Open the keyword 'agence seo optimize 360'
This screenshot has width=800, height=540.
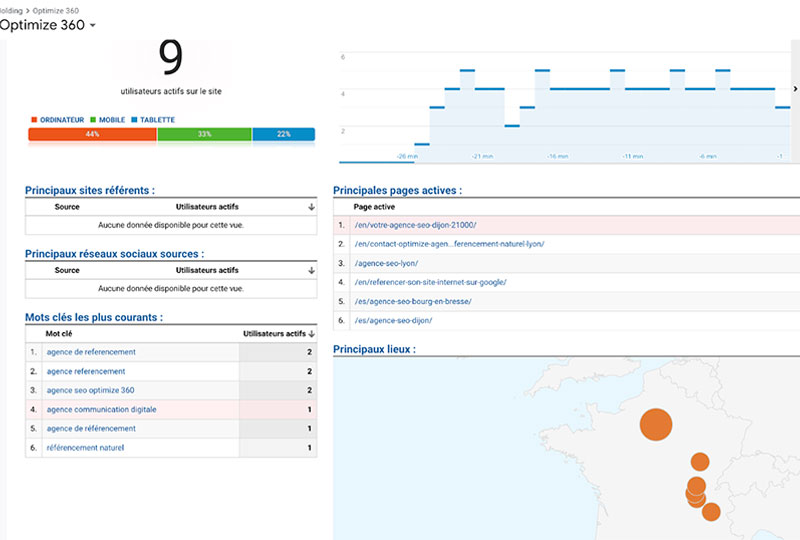coord(90,390)
